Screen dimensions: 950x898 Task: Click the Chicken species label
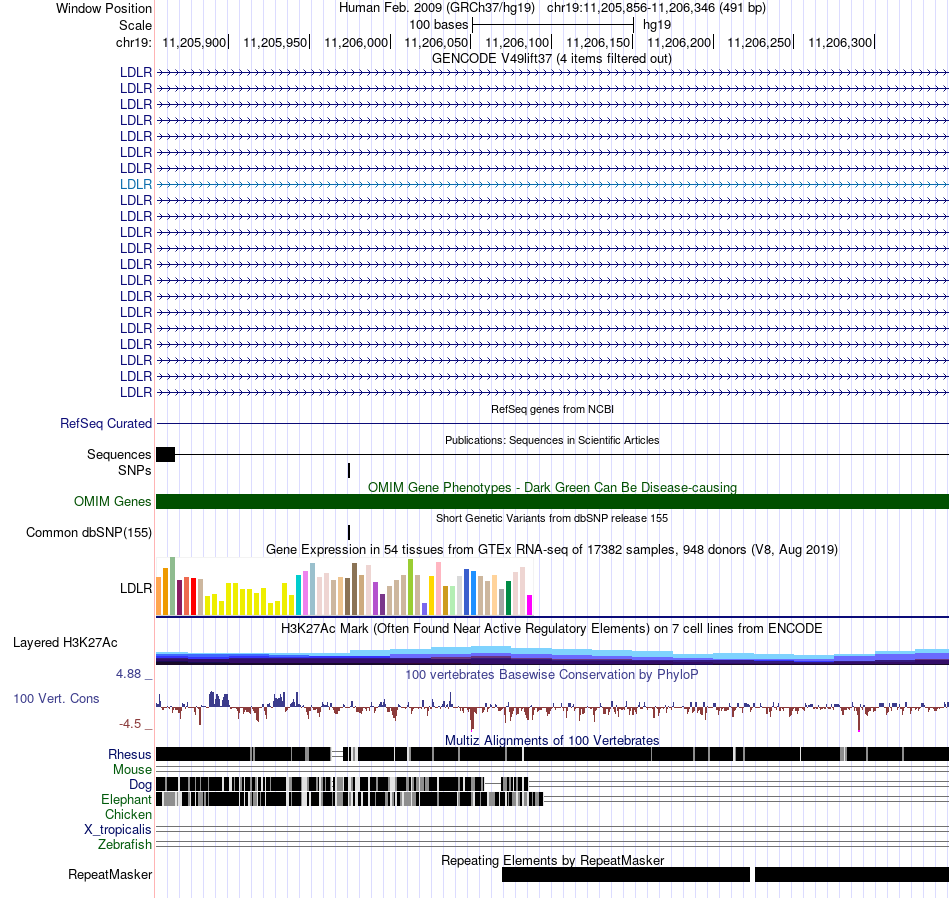128,814
